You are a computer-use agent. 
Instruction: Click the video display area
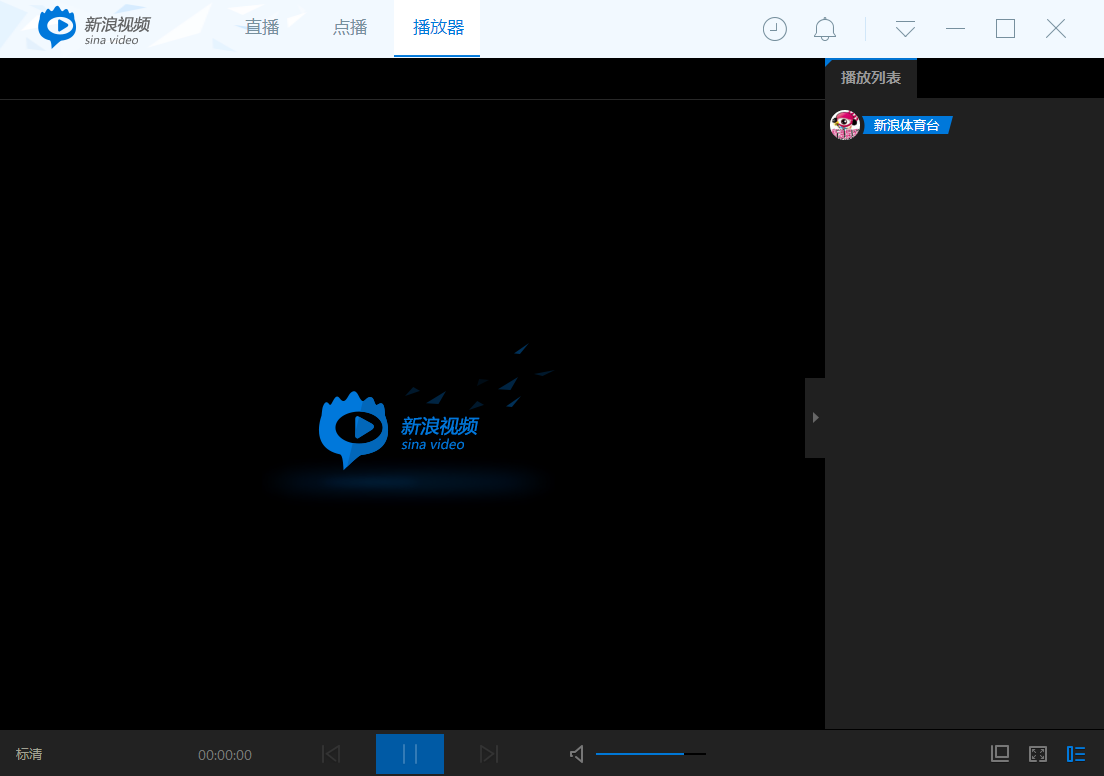coord(412,414)
